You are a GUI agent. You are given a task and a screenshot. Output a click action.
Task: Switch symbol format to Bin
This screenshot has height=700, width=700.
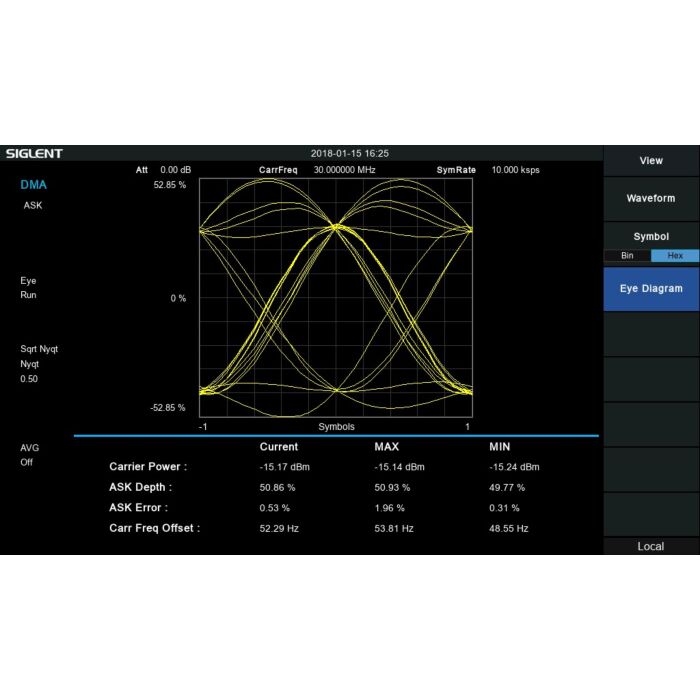pos(627,256)
